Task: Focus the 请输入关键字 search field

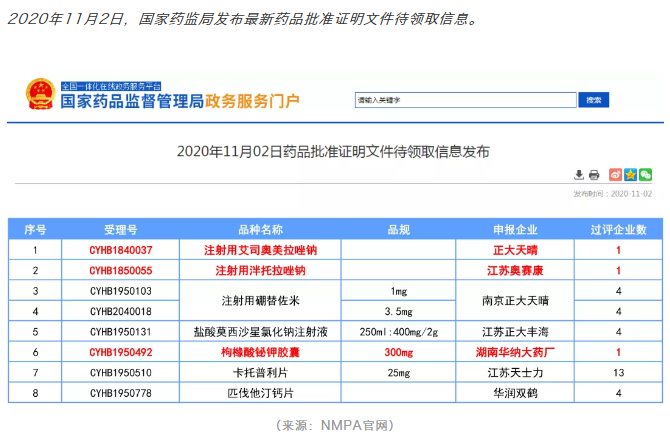Action: (x=465, y=100)
